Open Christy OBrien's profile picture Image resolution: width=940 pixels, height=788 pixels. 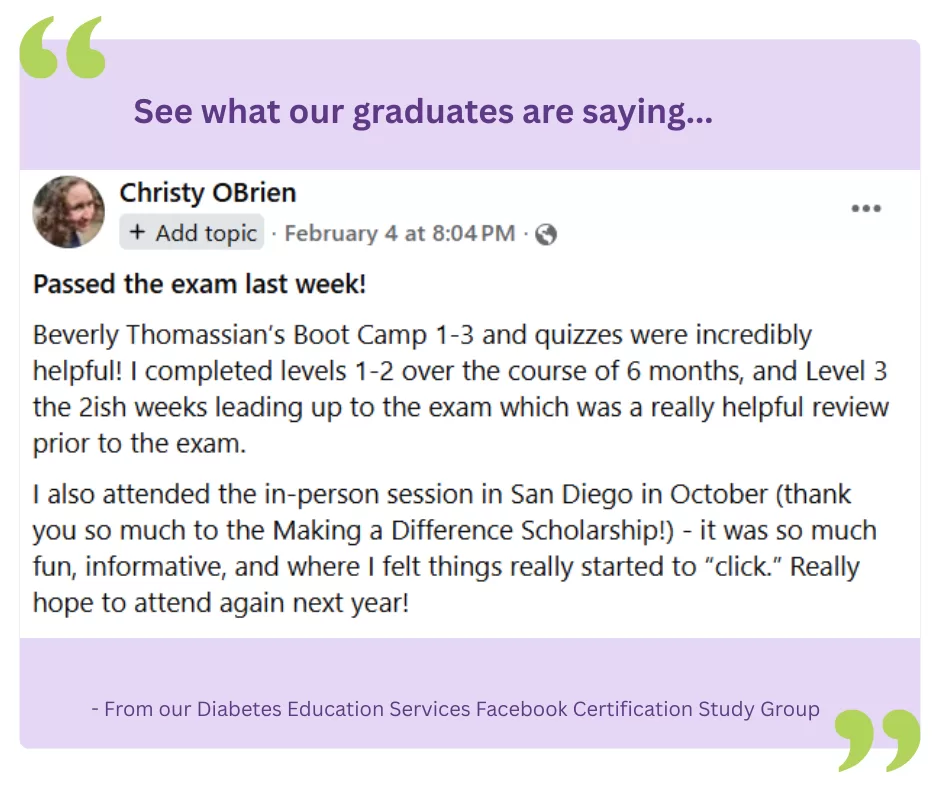coord(69,212)
